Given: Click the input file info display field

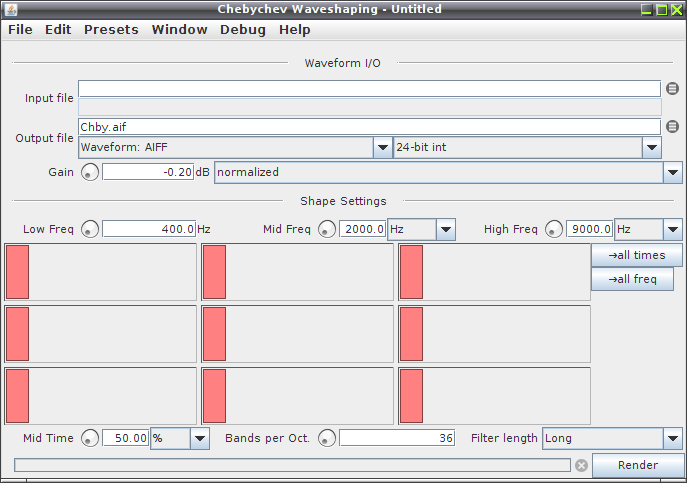Looking at the screenshot, I should click(370, 107).
